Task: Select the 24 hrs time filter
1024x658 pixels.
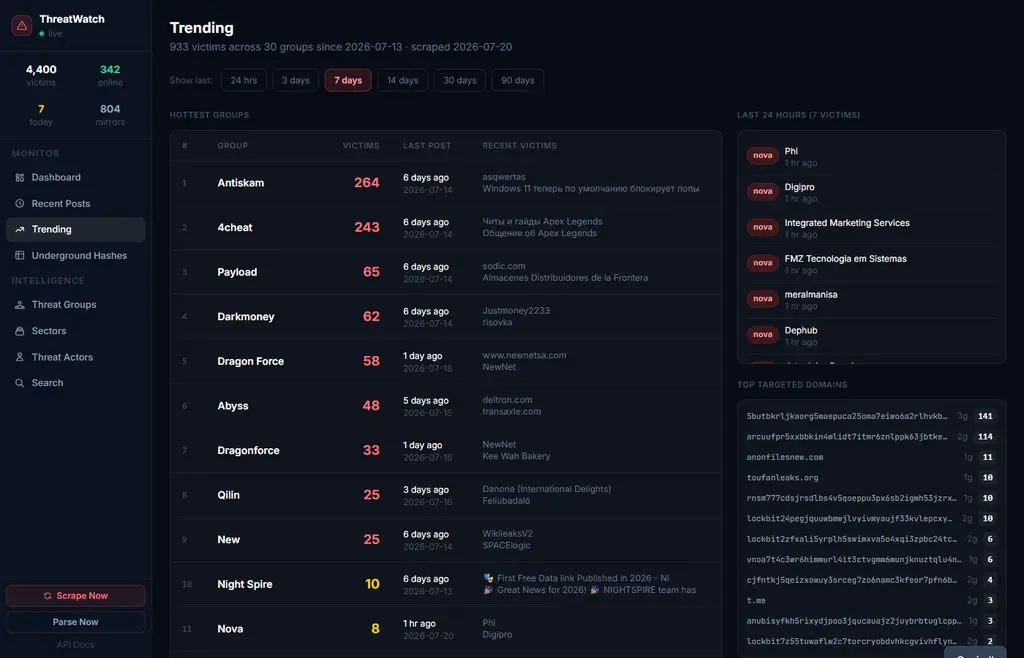Action: (244, 80)
